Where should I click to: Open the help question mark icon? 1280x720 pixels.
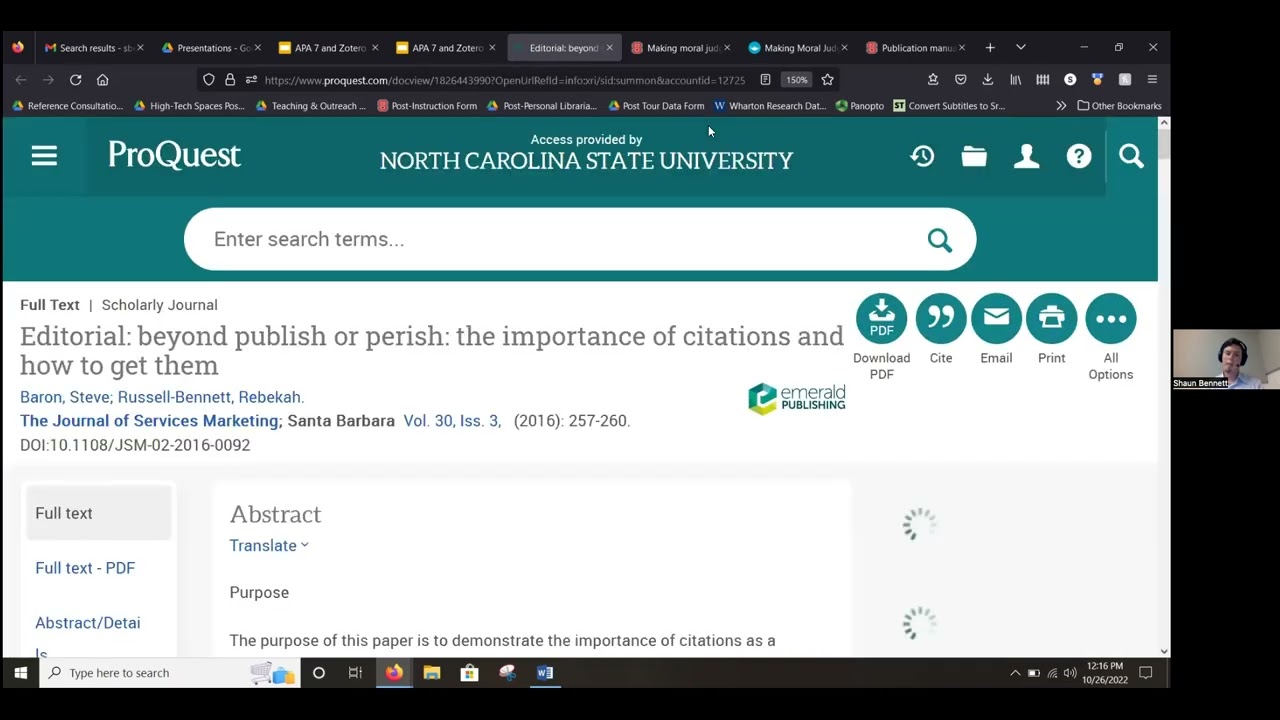click(1079, 156)
